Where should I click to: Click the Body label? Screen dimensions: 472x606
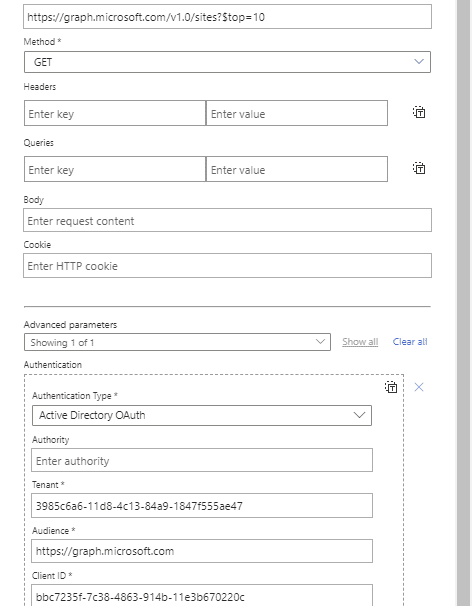point(34,200)
